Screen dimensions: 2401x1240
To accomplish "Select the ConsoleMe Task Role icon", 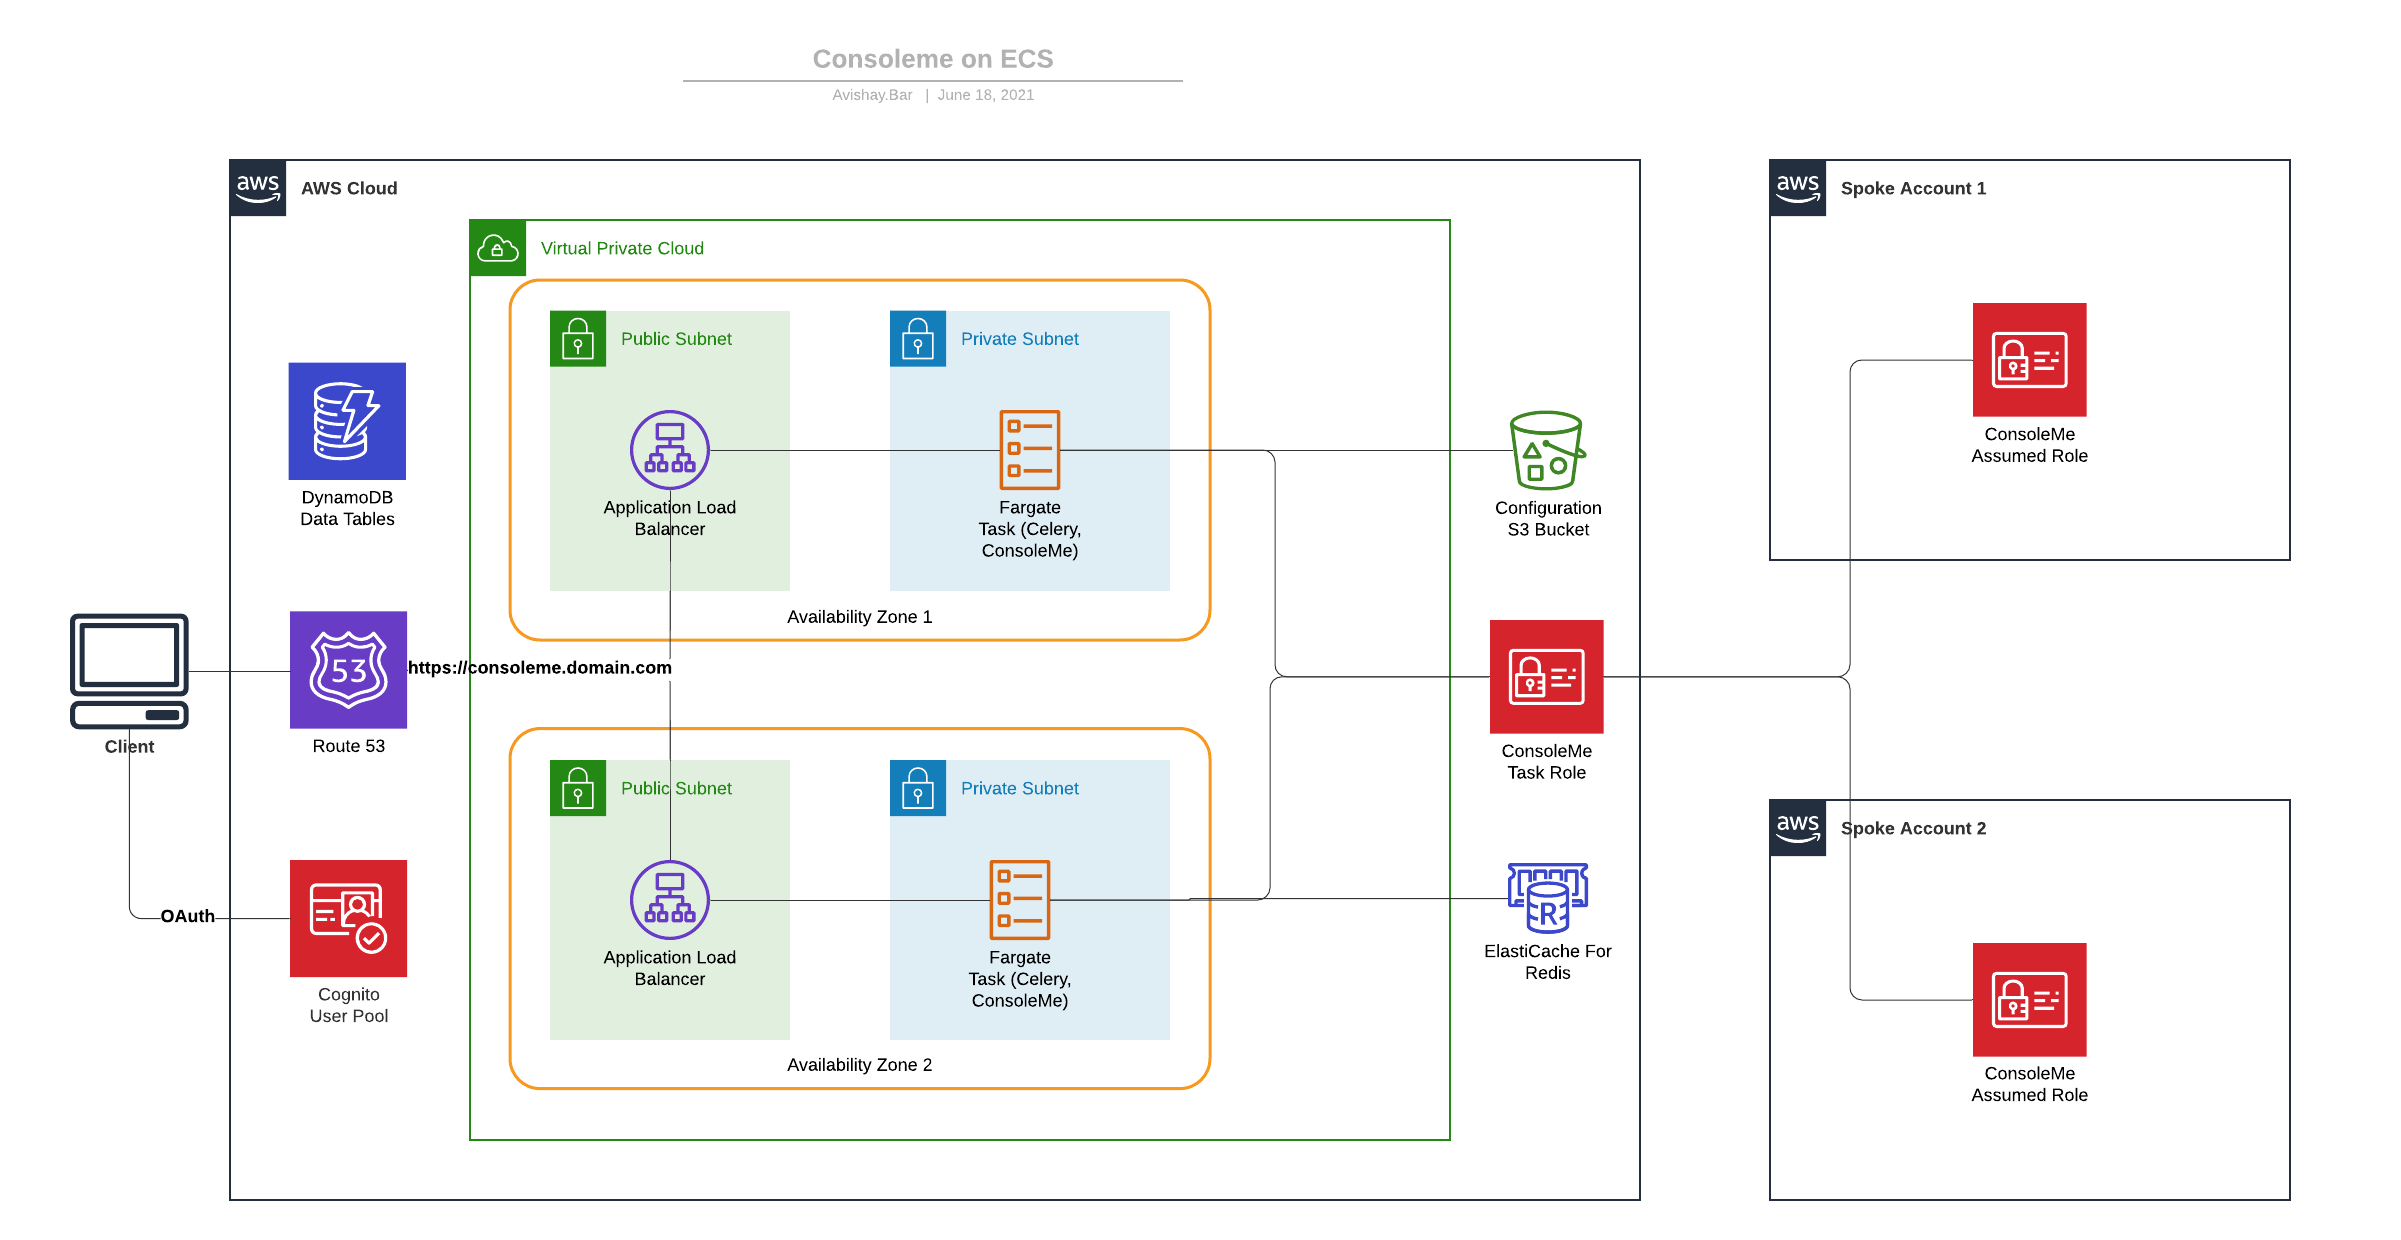I will (1547, 677).
